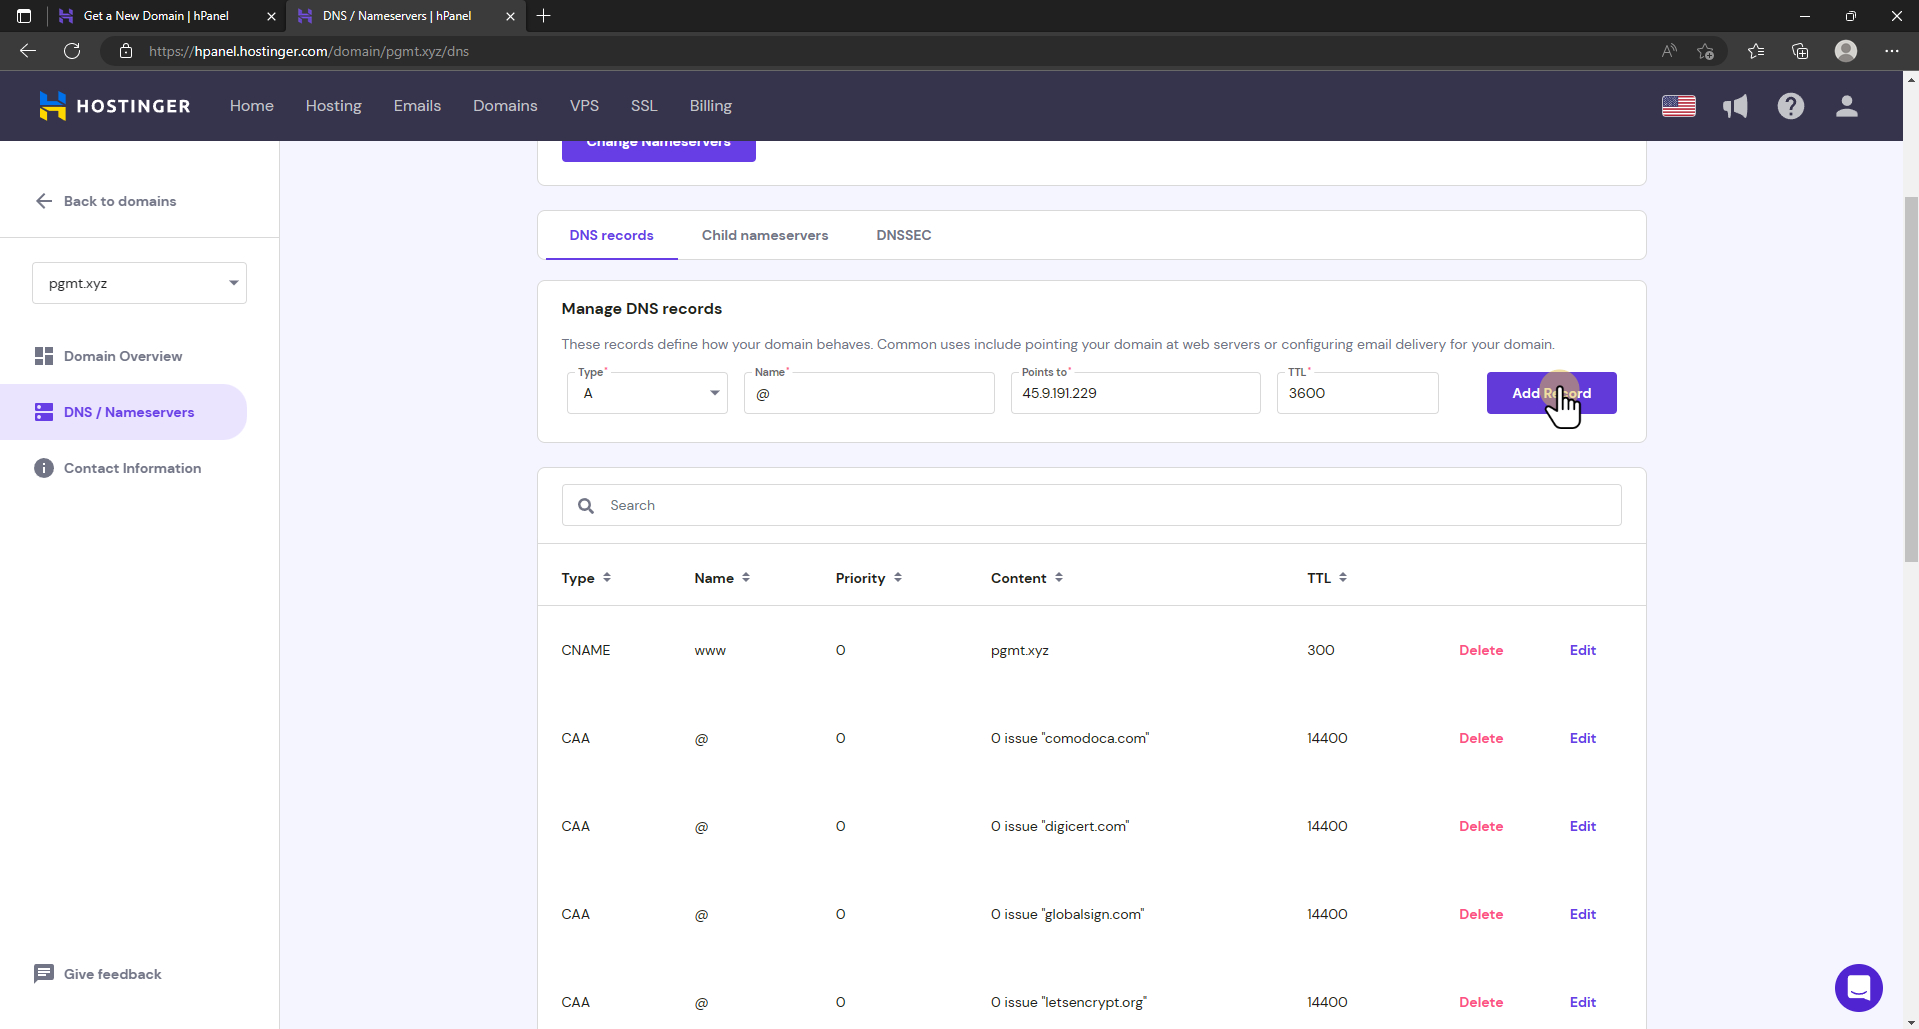Click the Hostinger logo

[114, 106]
